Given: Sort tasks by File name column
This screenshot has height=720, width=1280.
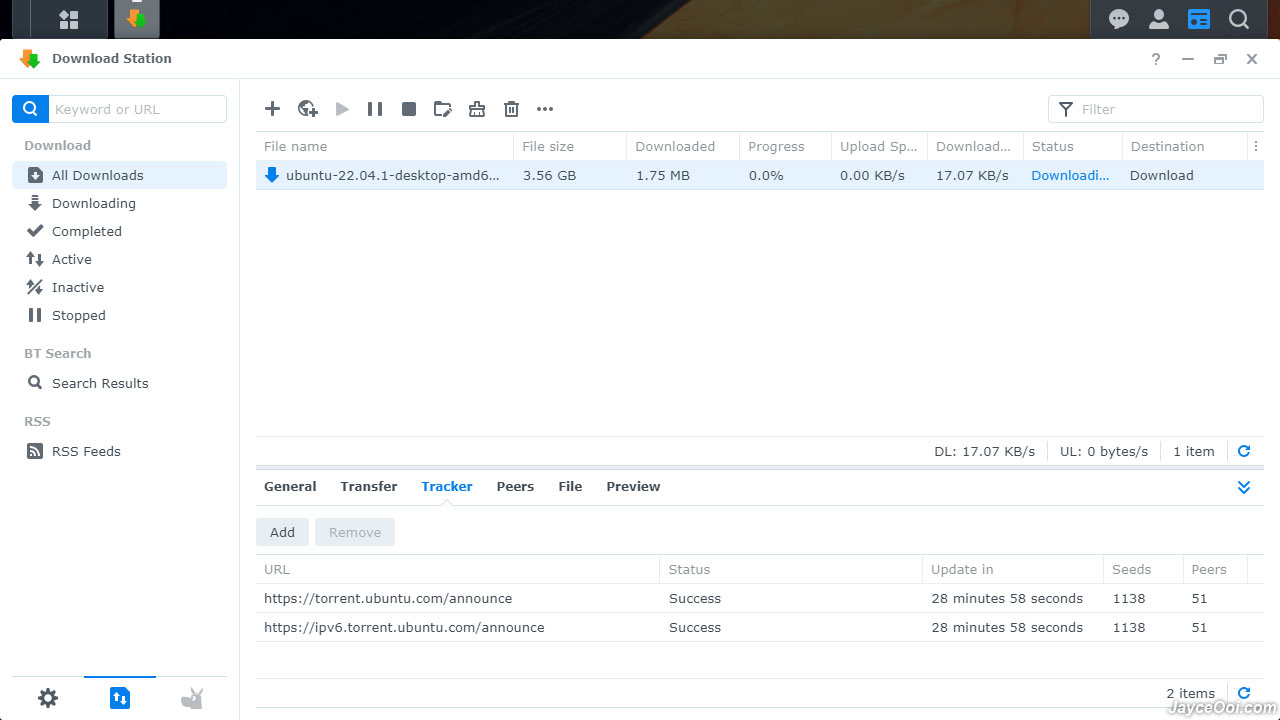Looking at the screenshot, I should coord(385,146).
